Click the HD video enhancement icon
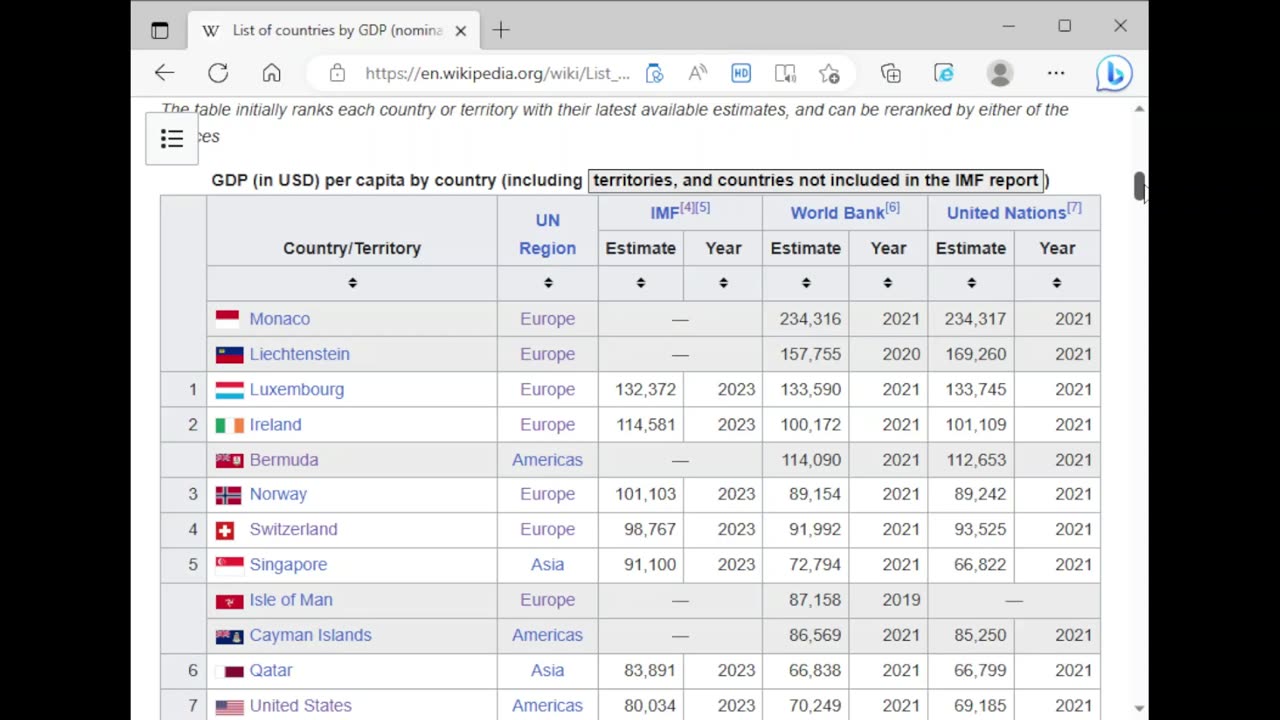 741,73
